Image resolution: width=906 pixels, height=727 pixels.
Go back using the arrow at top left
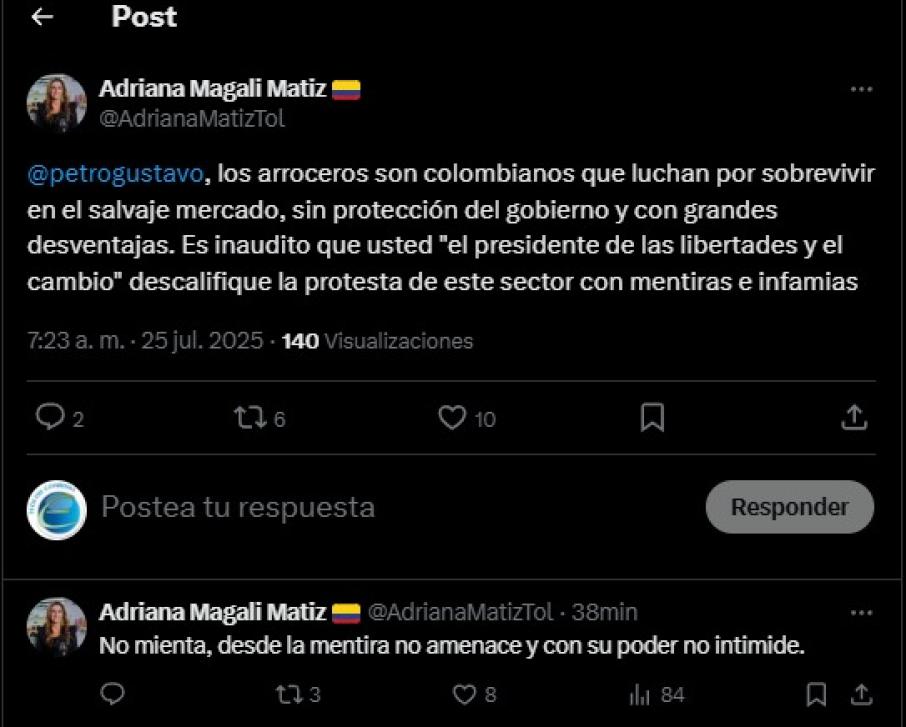(x=40, y=17)
